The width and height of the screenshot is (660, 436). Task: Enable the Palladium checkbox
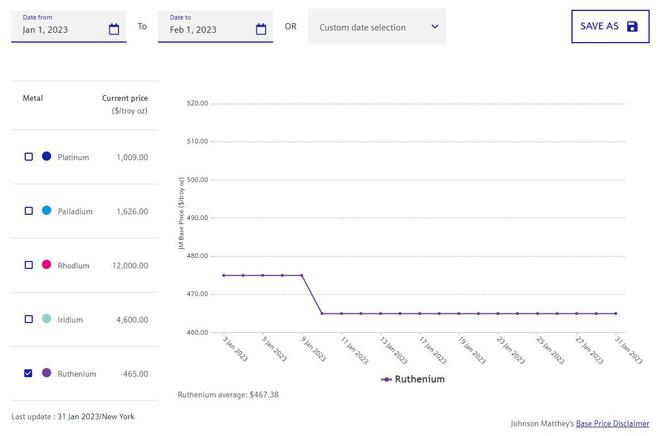pos(28,211)
